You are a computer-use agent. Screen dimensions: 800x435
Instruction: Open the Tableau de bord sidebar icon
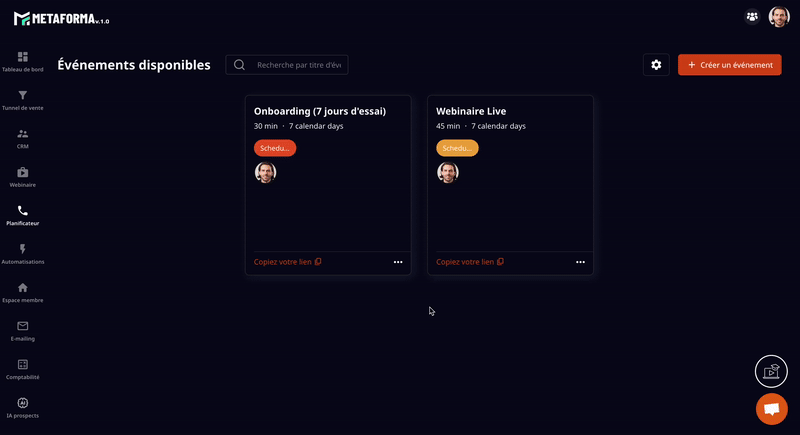point(22,58)
